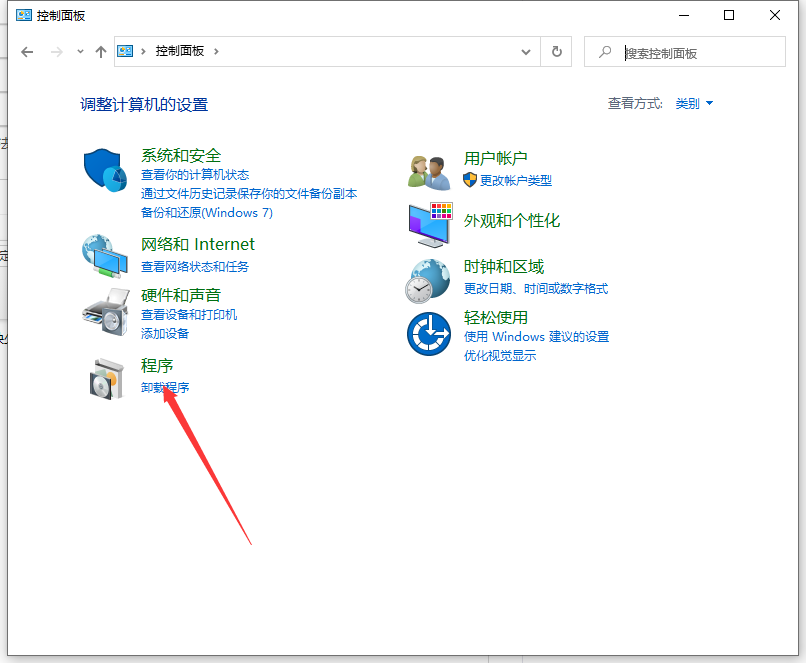Navigate up with the up arrow button
This screenshot has height=663, width=806.
(101, 52)
